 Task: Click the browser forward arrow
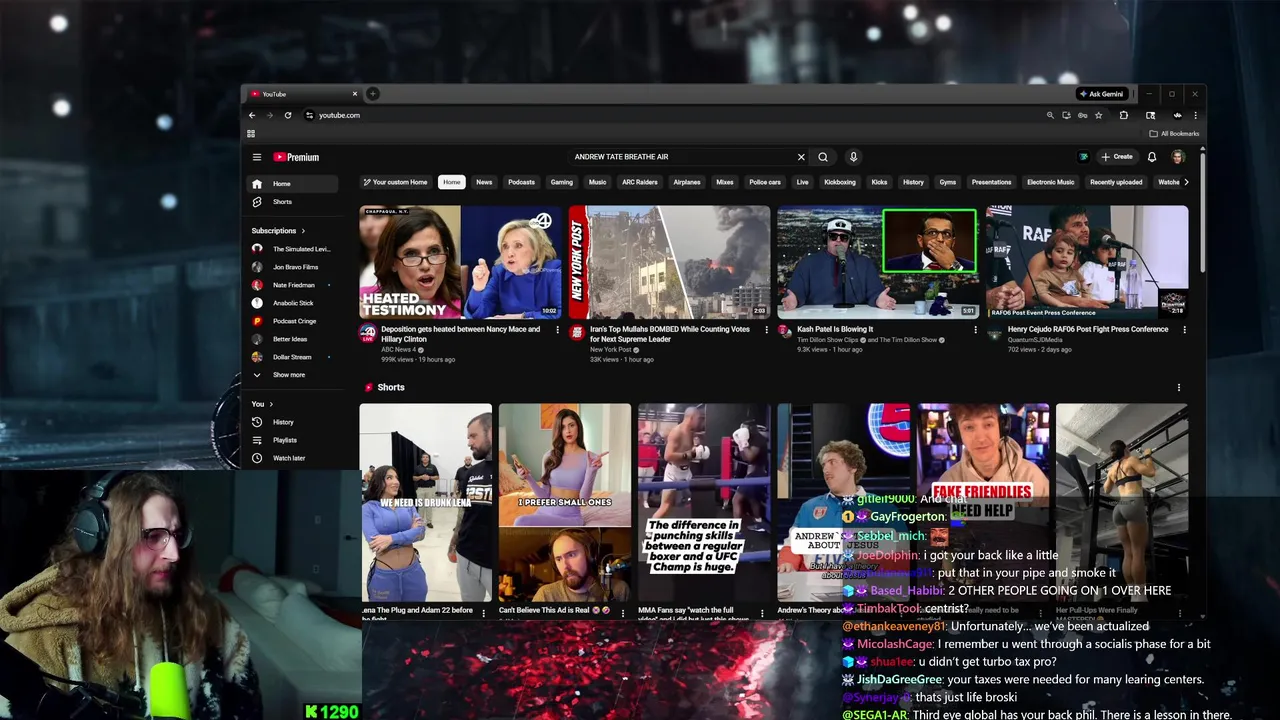[x=269, y=115]
